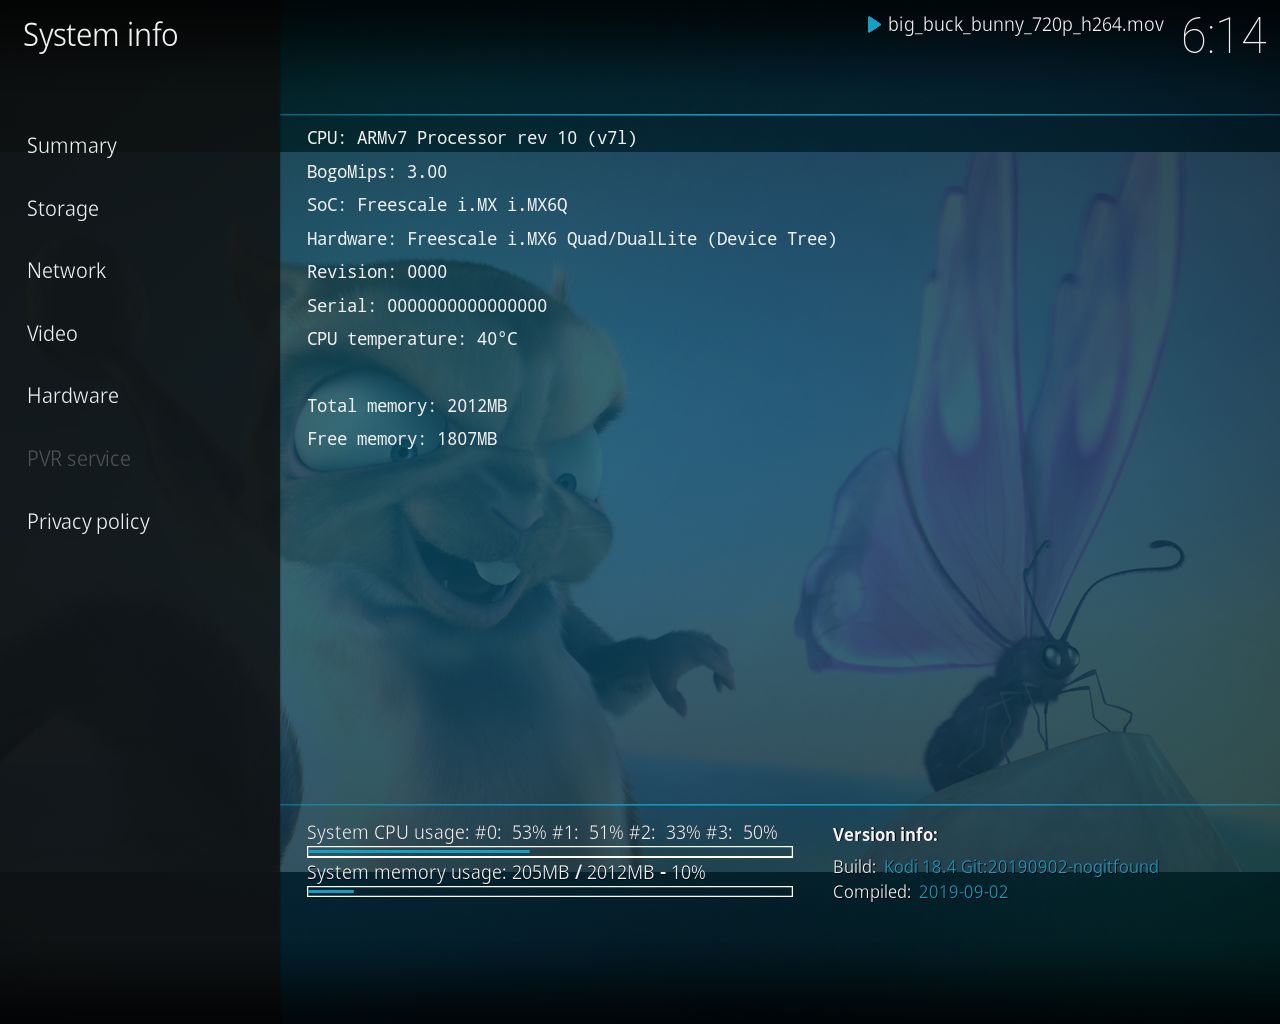Click the Free memory 1807MB line
Image resolution: width=1280 pixels, height=1024 pixels.
coord(401,439)
